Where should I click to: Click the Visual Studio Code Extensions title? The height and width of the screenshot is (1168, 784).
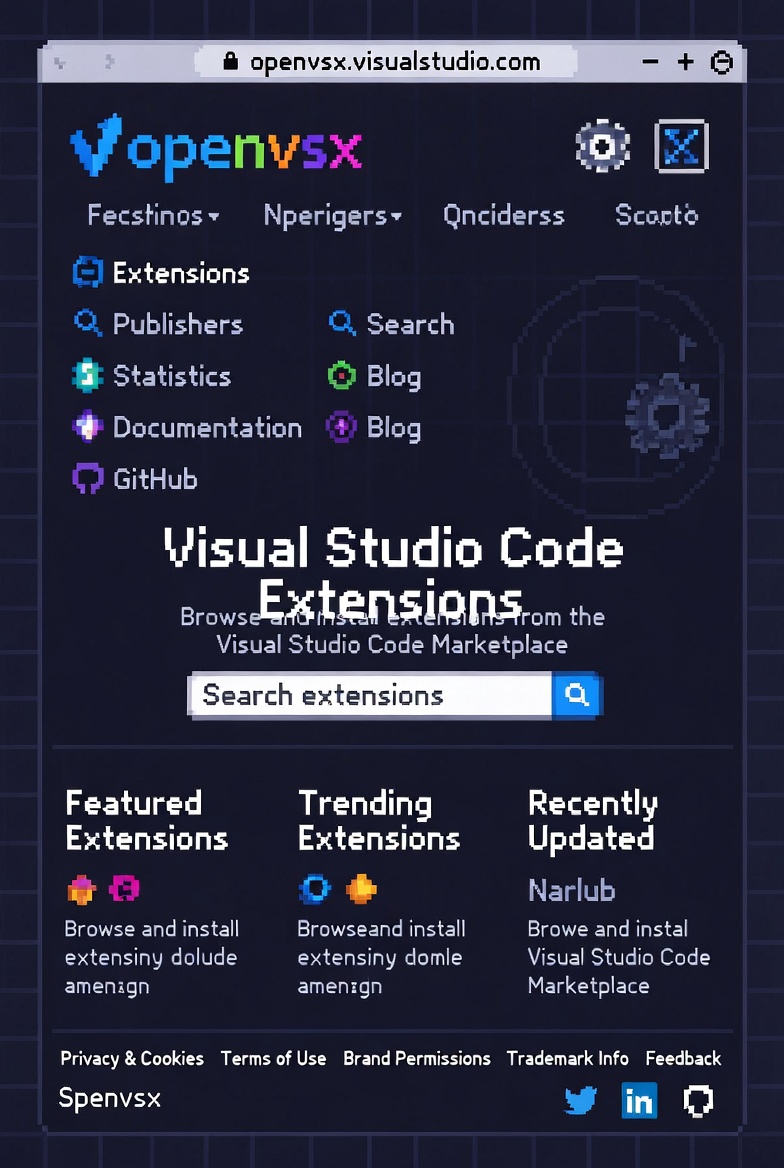[393, 572]
